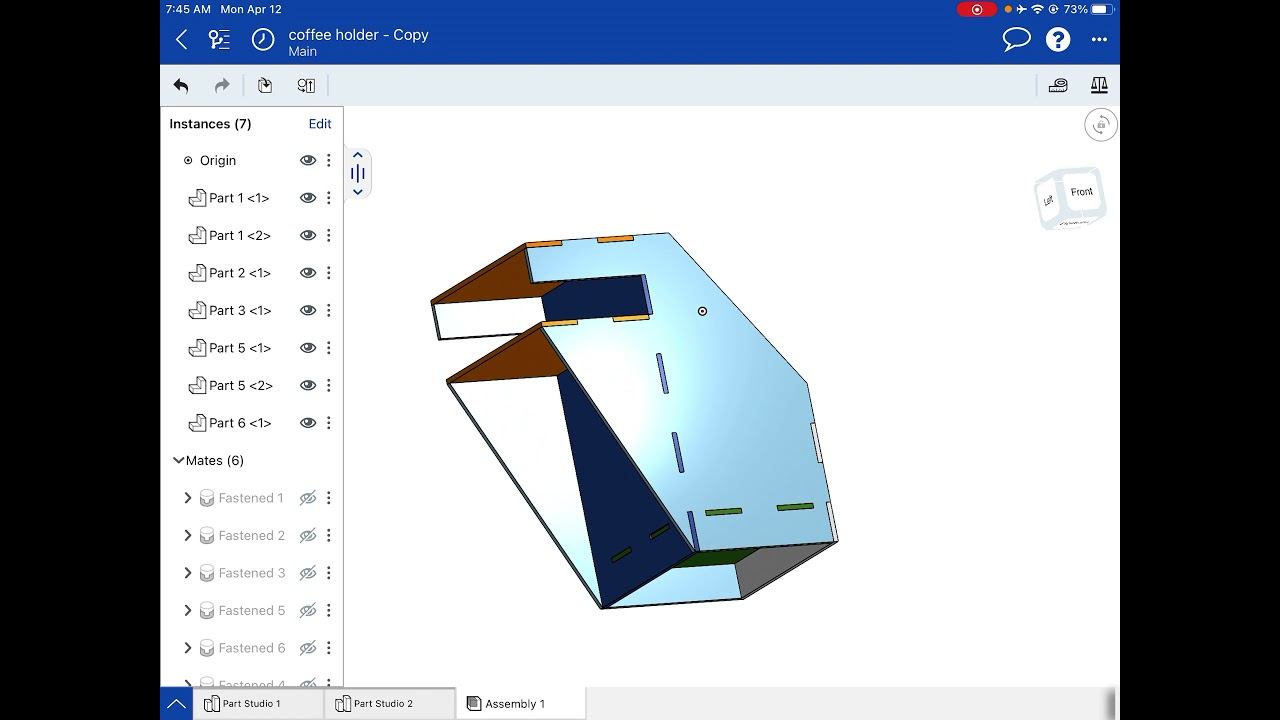Image resolution: width=1280 pixels, height=720 pixels.
Task: Select the Assembly 1 tab
Action: click(x=521, y=704)
